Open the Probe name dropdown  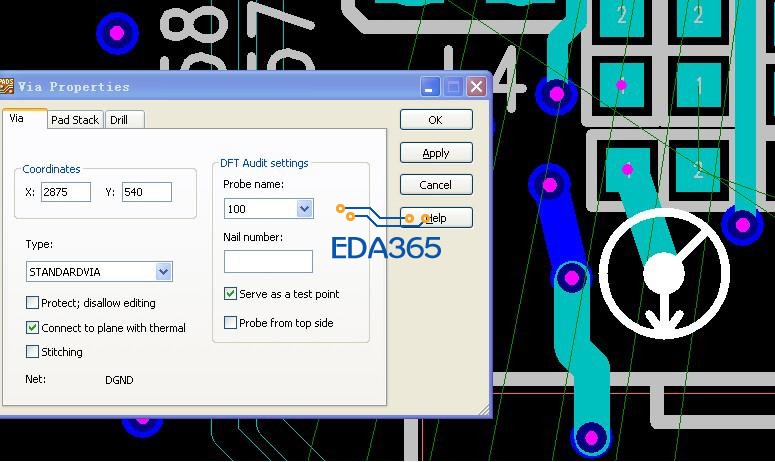[x=304, y=209]
